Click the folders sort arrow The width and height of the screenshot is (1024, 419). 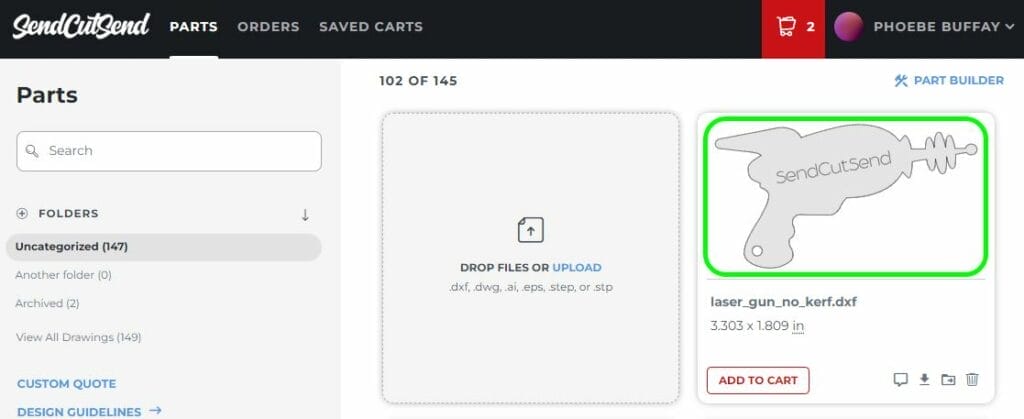(305, 214)
